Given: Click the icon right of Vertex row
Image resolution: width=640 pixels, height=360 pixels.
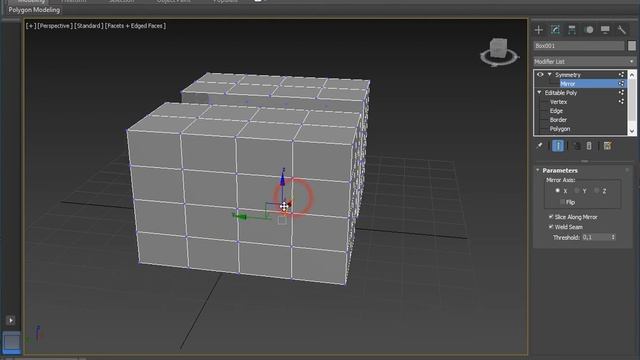Looking at the screenshot, I should point(622,102).
